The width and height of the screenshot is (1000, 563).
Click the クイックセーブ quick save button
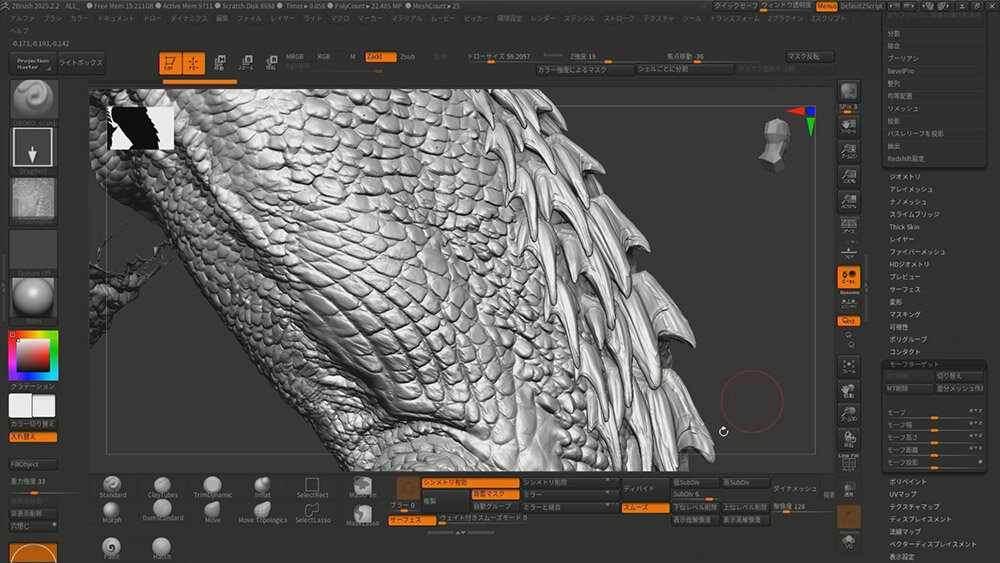(735, 6)
